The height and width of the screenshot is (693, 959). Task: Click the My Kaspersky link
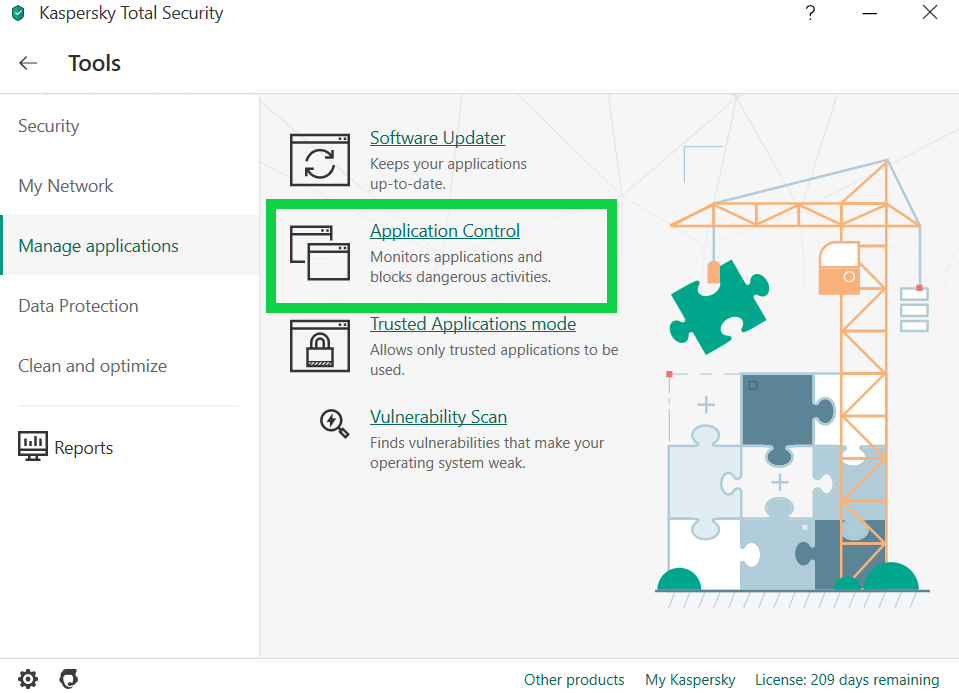pyautogui.click(x=690, y=680)
